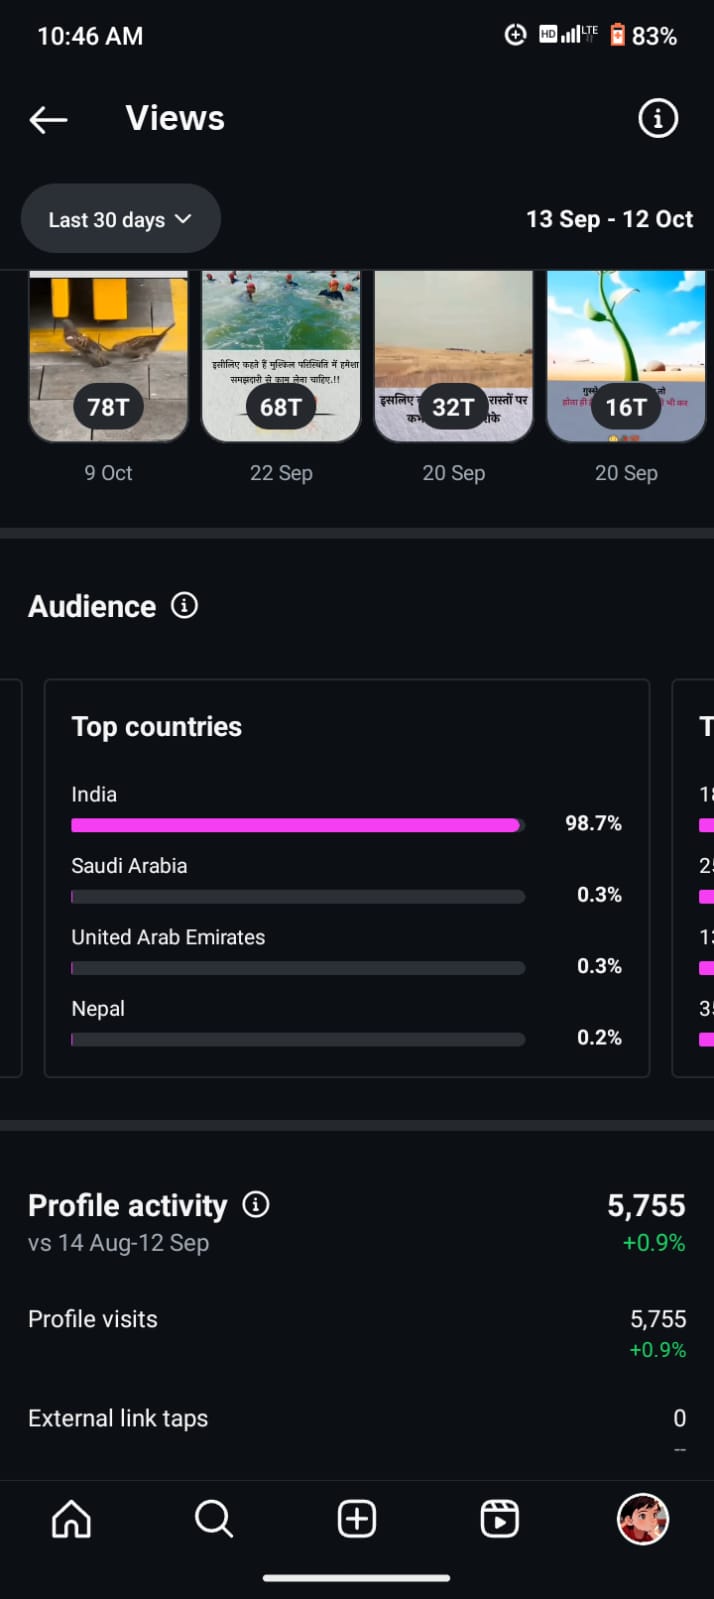Select the India audience bar
Image resolution: width=714 pixels, height=1599 pixels.
pyautogui.click(x=296, y=825)
